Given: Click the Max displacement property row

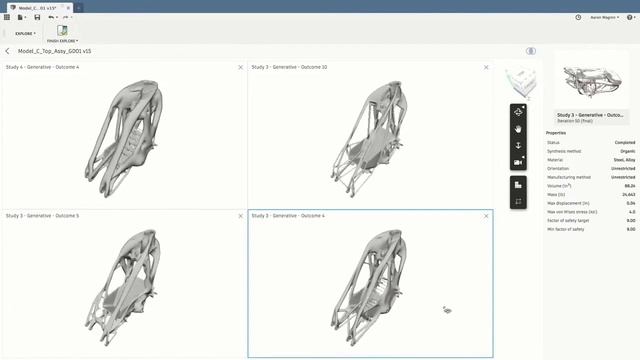Looking at the screenshot, I should pos(591,203).
